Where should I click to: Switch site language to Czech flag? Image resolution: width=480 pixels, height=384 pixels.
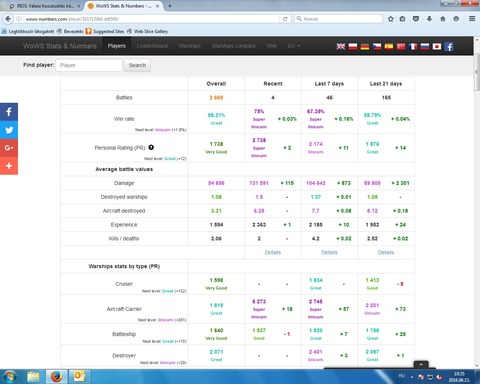coord(377,46)
